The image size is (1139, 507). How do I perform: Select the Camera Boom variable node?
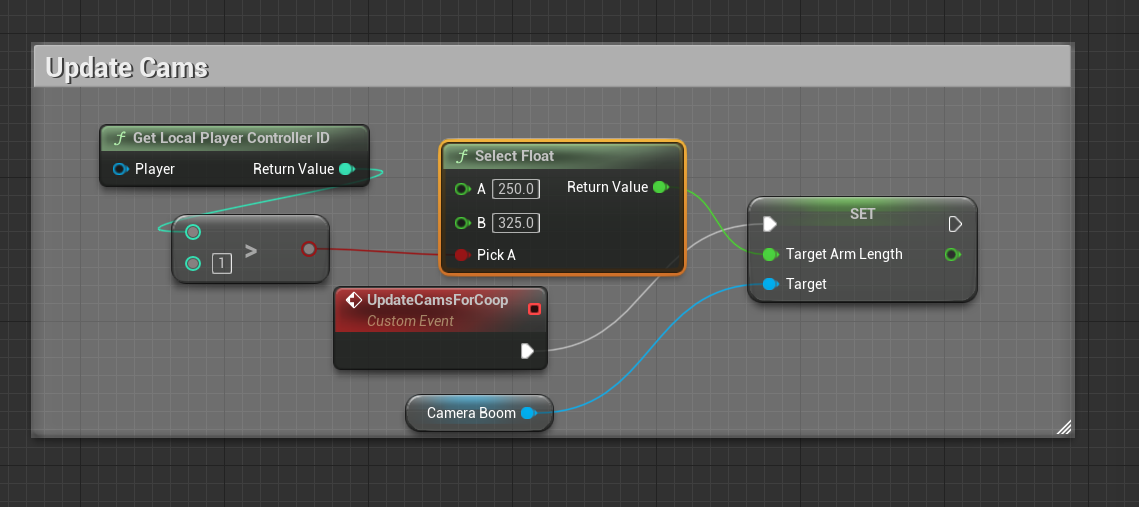[479, 413]
